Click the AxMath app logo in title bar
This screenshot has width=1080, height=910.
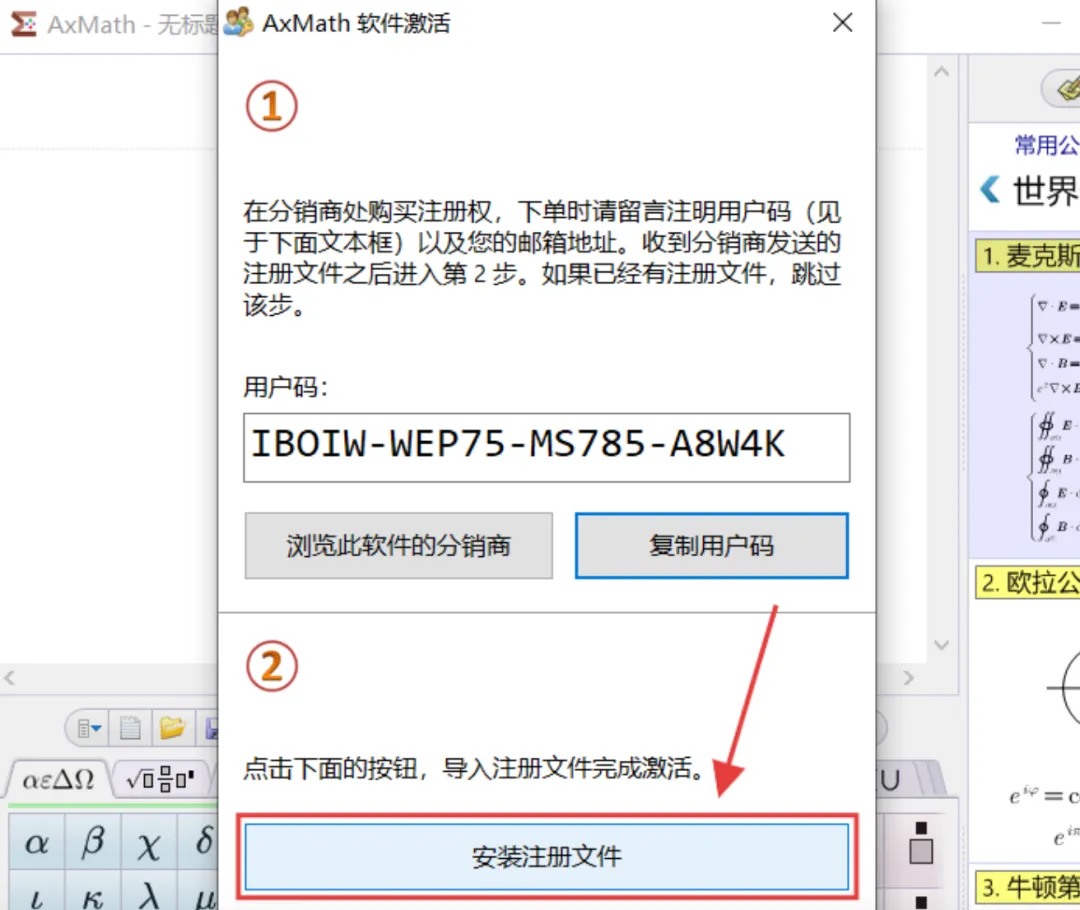click(24, 24)
